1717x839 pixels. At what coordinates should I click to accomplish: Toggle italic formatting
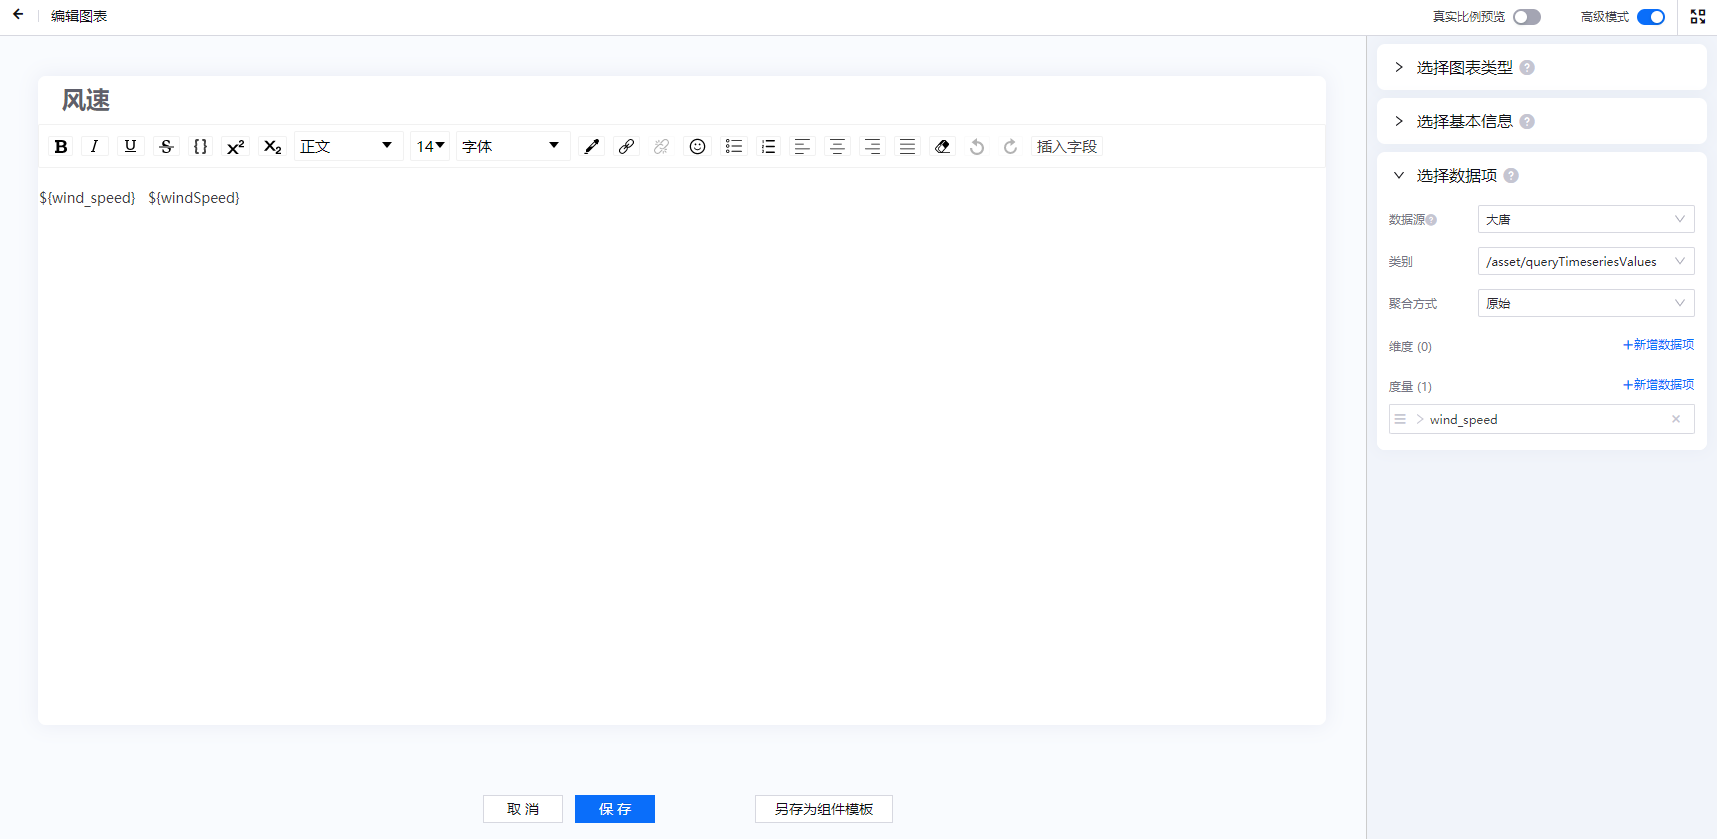tap(94, 147)
